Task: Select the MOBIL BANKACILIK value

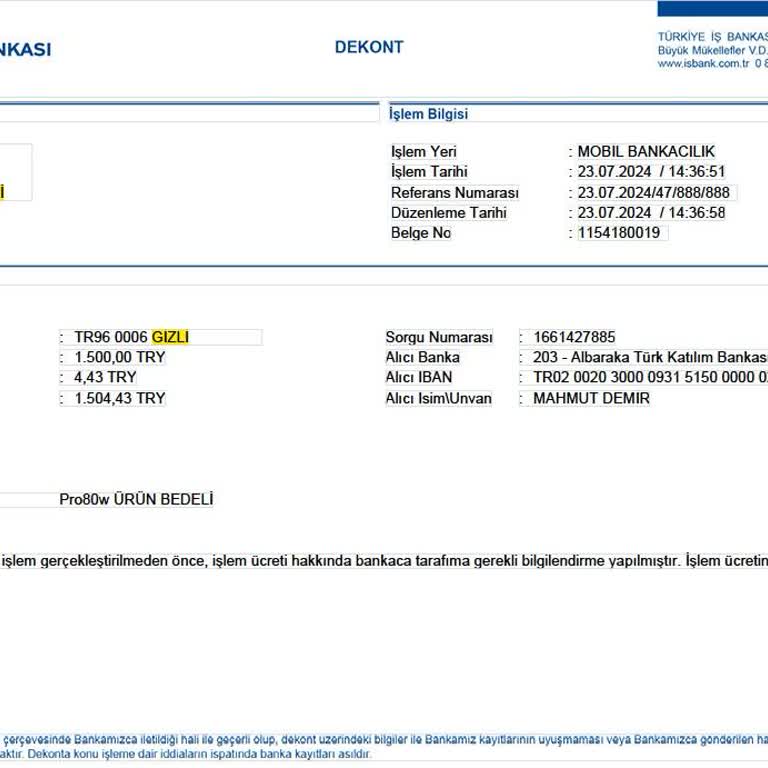Action: coord(646,151)
